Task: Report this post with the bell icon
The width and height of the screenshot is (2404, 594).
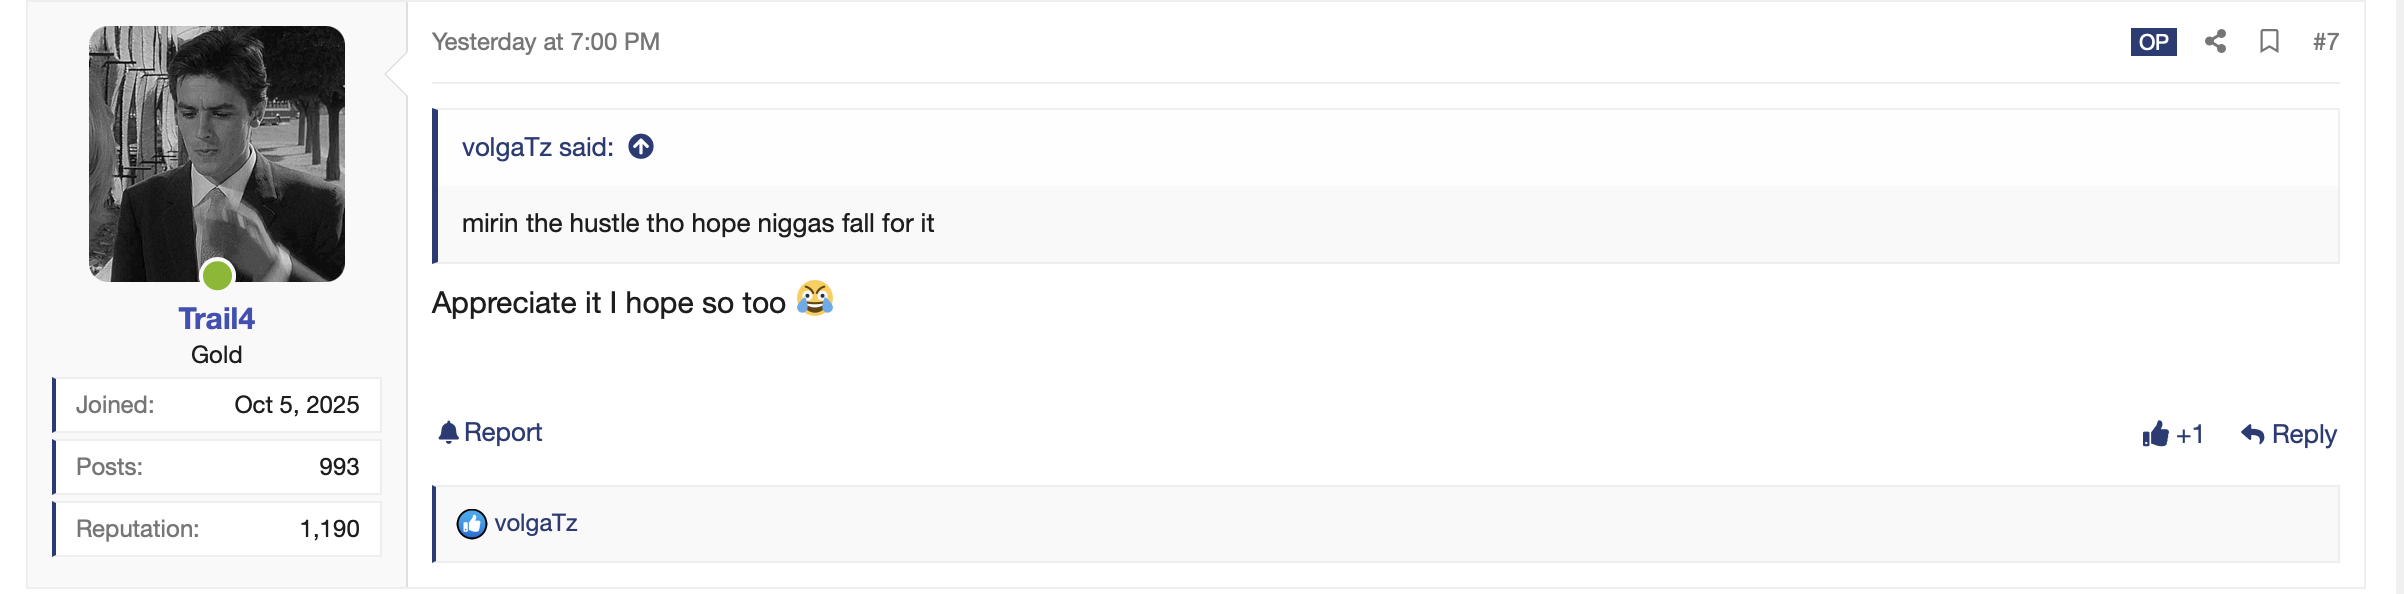Action: pos(448,432)
